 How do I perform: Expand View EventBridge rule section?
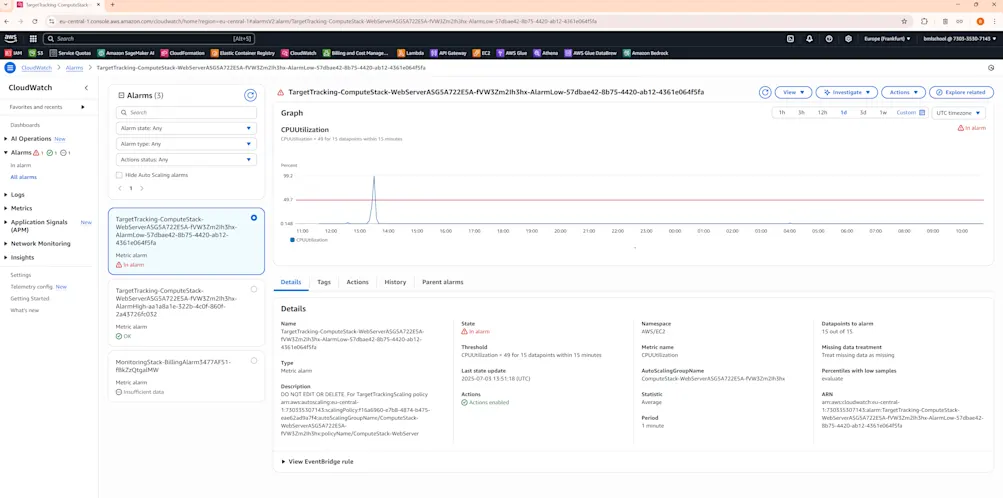pyautogui.click(x=317, y=462)
